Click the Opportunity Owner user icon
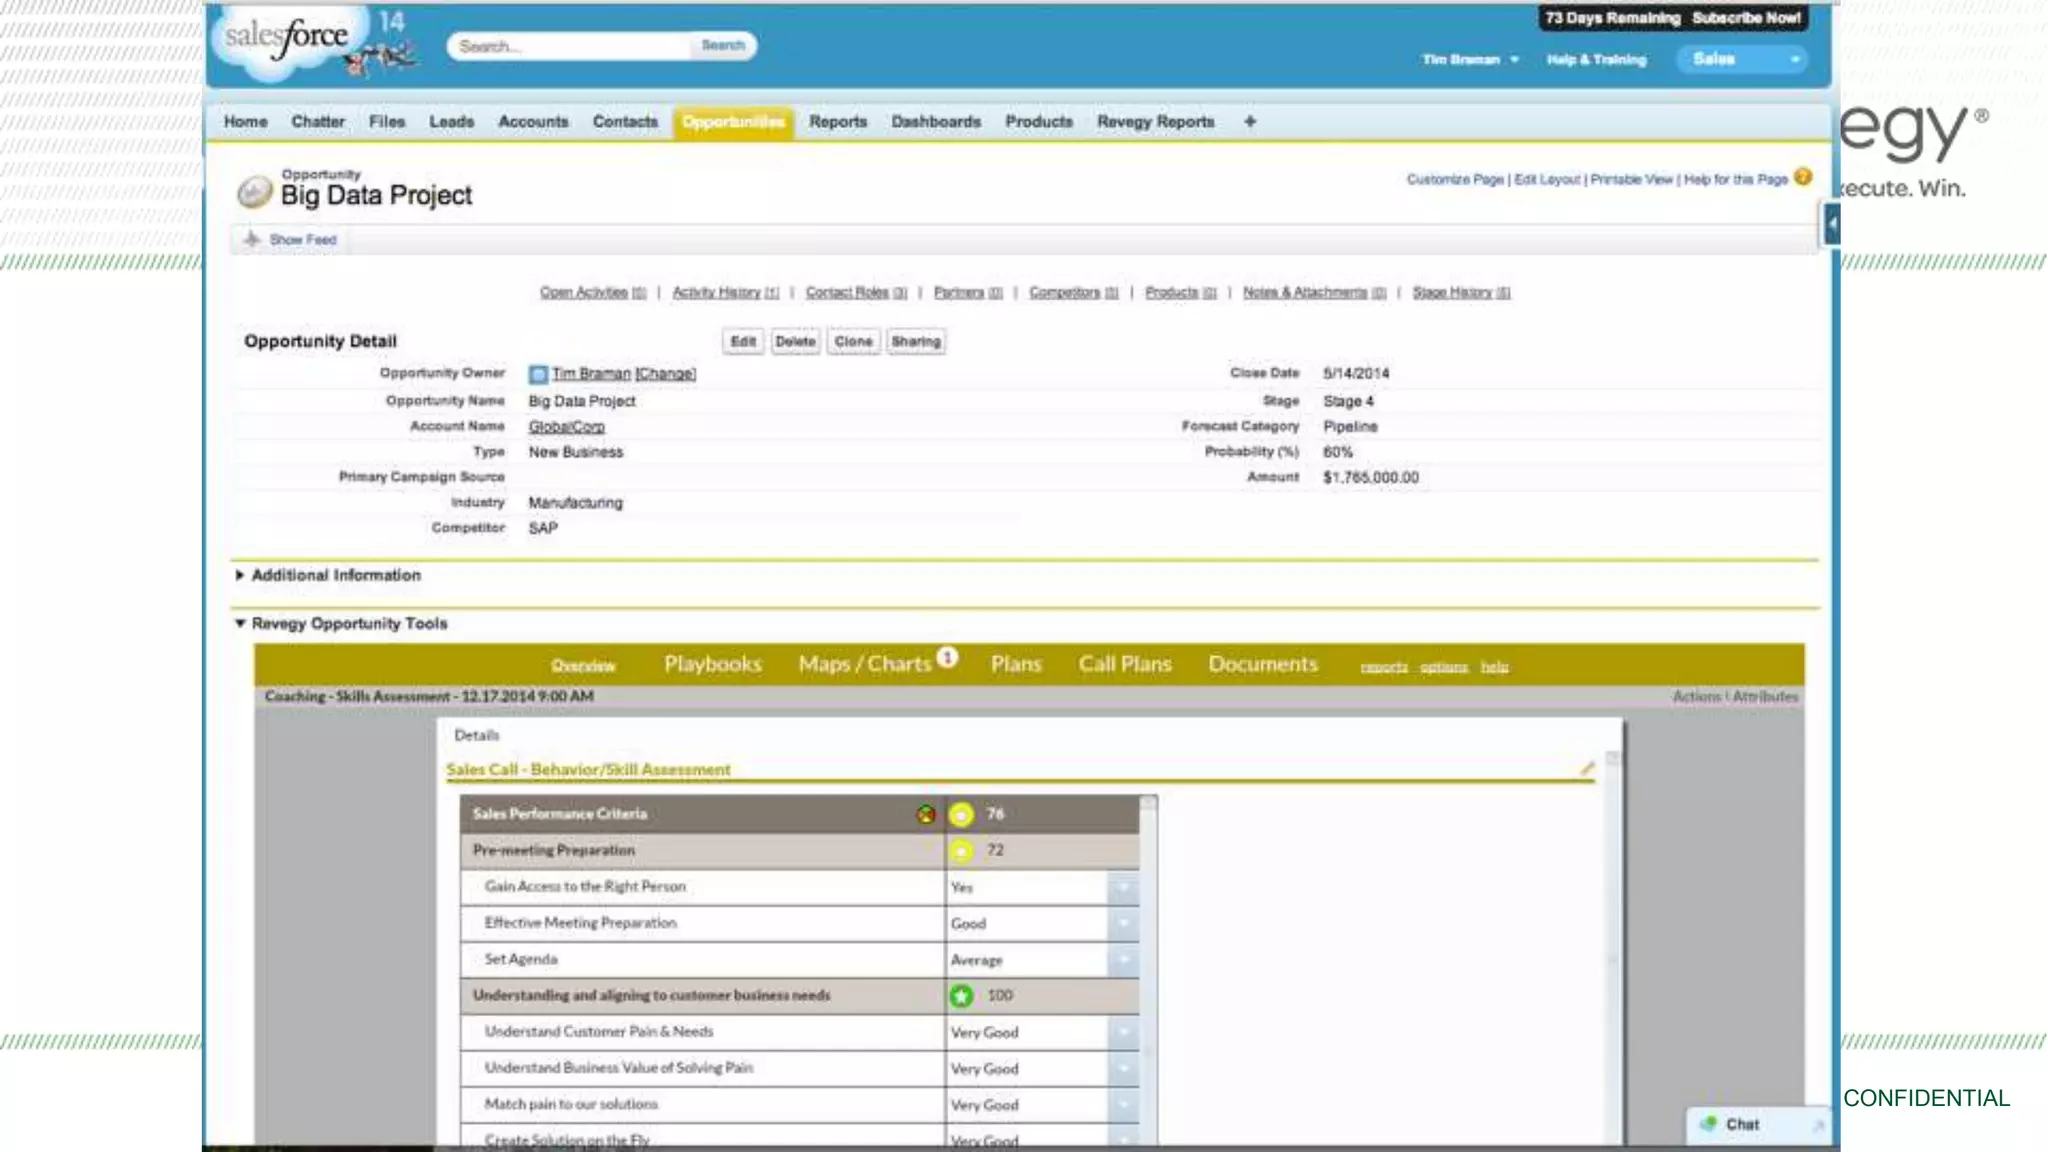 [538, 374]
